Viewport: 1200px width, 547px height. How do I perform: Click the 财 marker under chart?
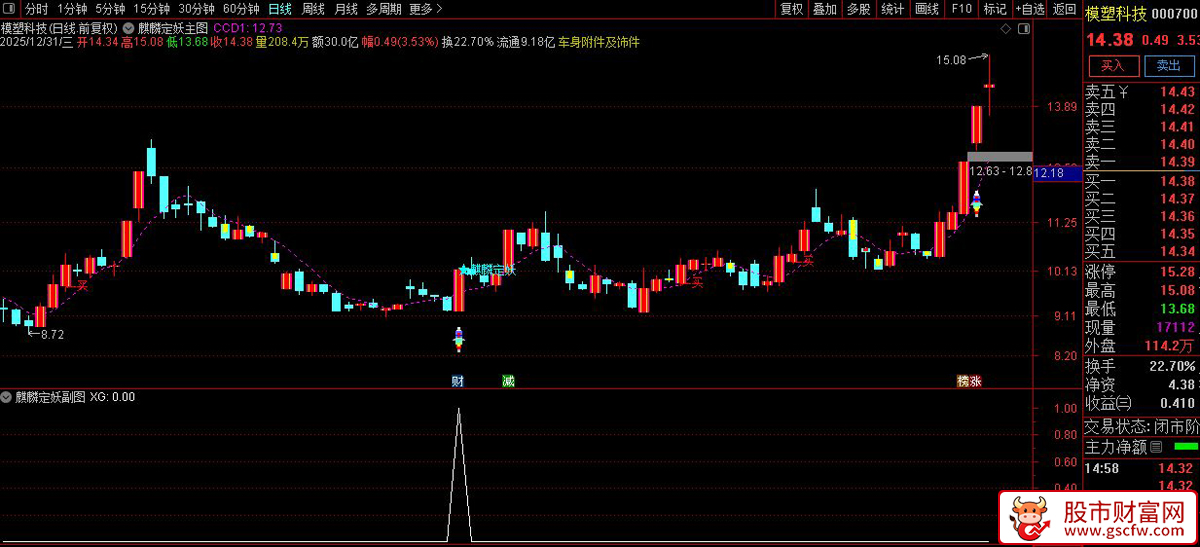(458, 381)
